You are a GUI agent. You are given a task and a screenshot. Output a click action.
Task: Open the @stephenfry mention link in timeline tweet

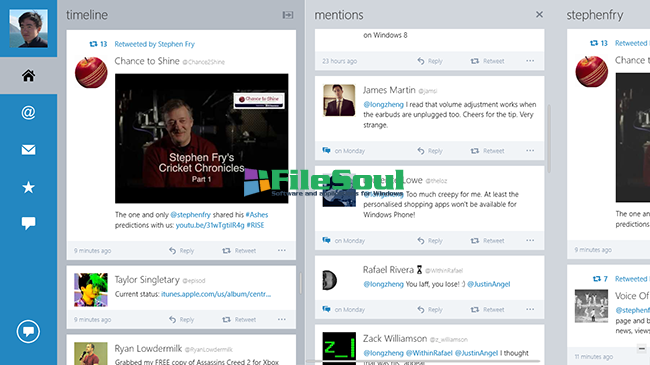(x=191, y=215)
